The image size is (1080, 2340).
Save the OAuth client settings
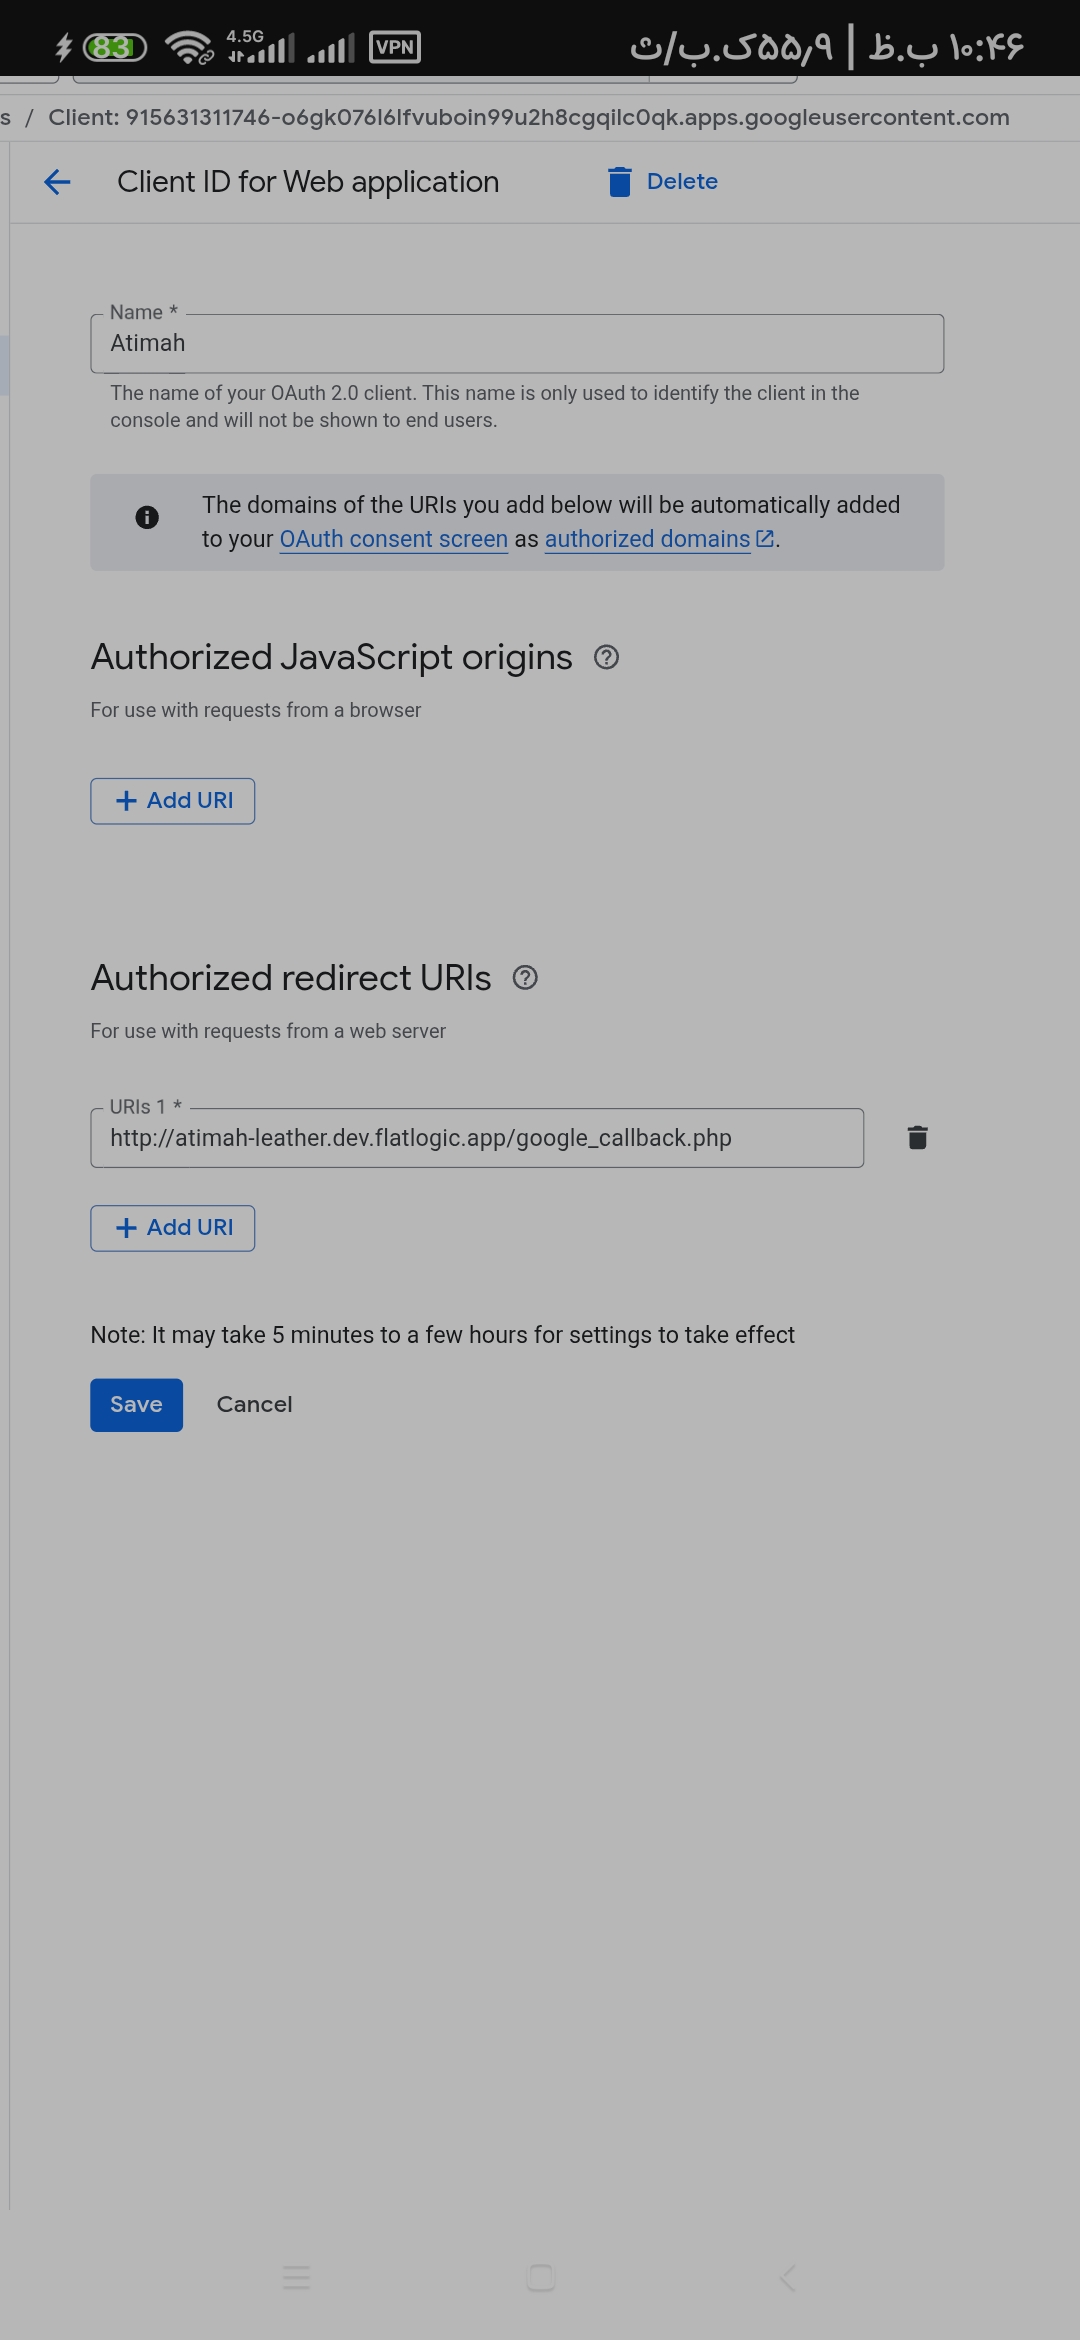pyautogui.click(x=136, y=1405)
